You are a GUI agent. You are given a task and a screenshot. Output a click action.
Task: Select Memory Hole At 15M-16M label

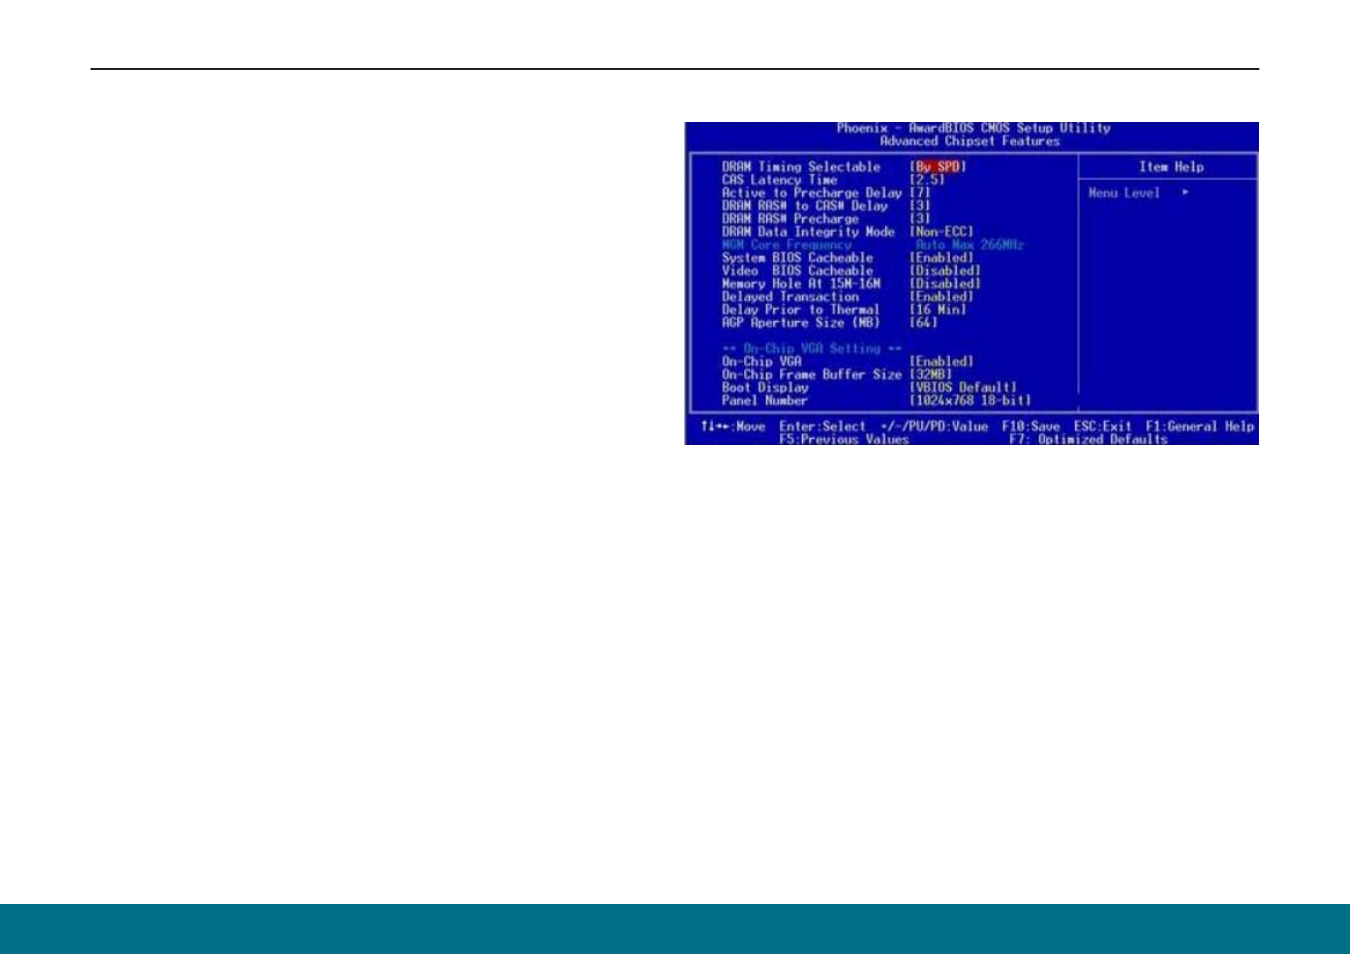click(801, 284)
